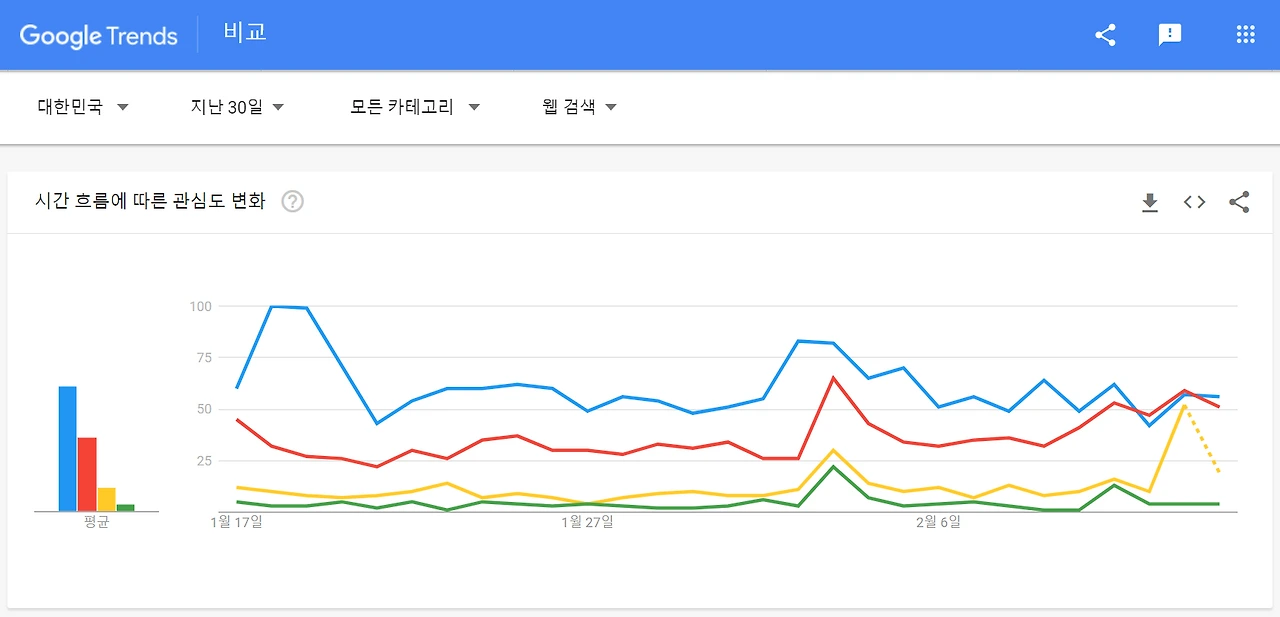Viewport: 1280px width, 617px height.
Task: Select the yellow average bar
Action: [106, 499]
